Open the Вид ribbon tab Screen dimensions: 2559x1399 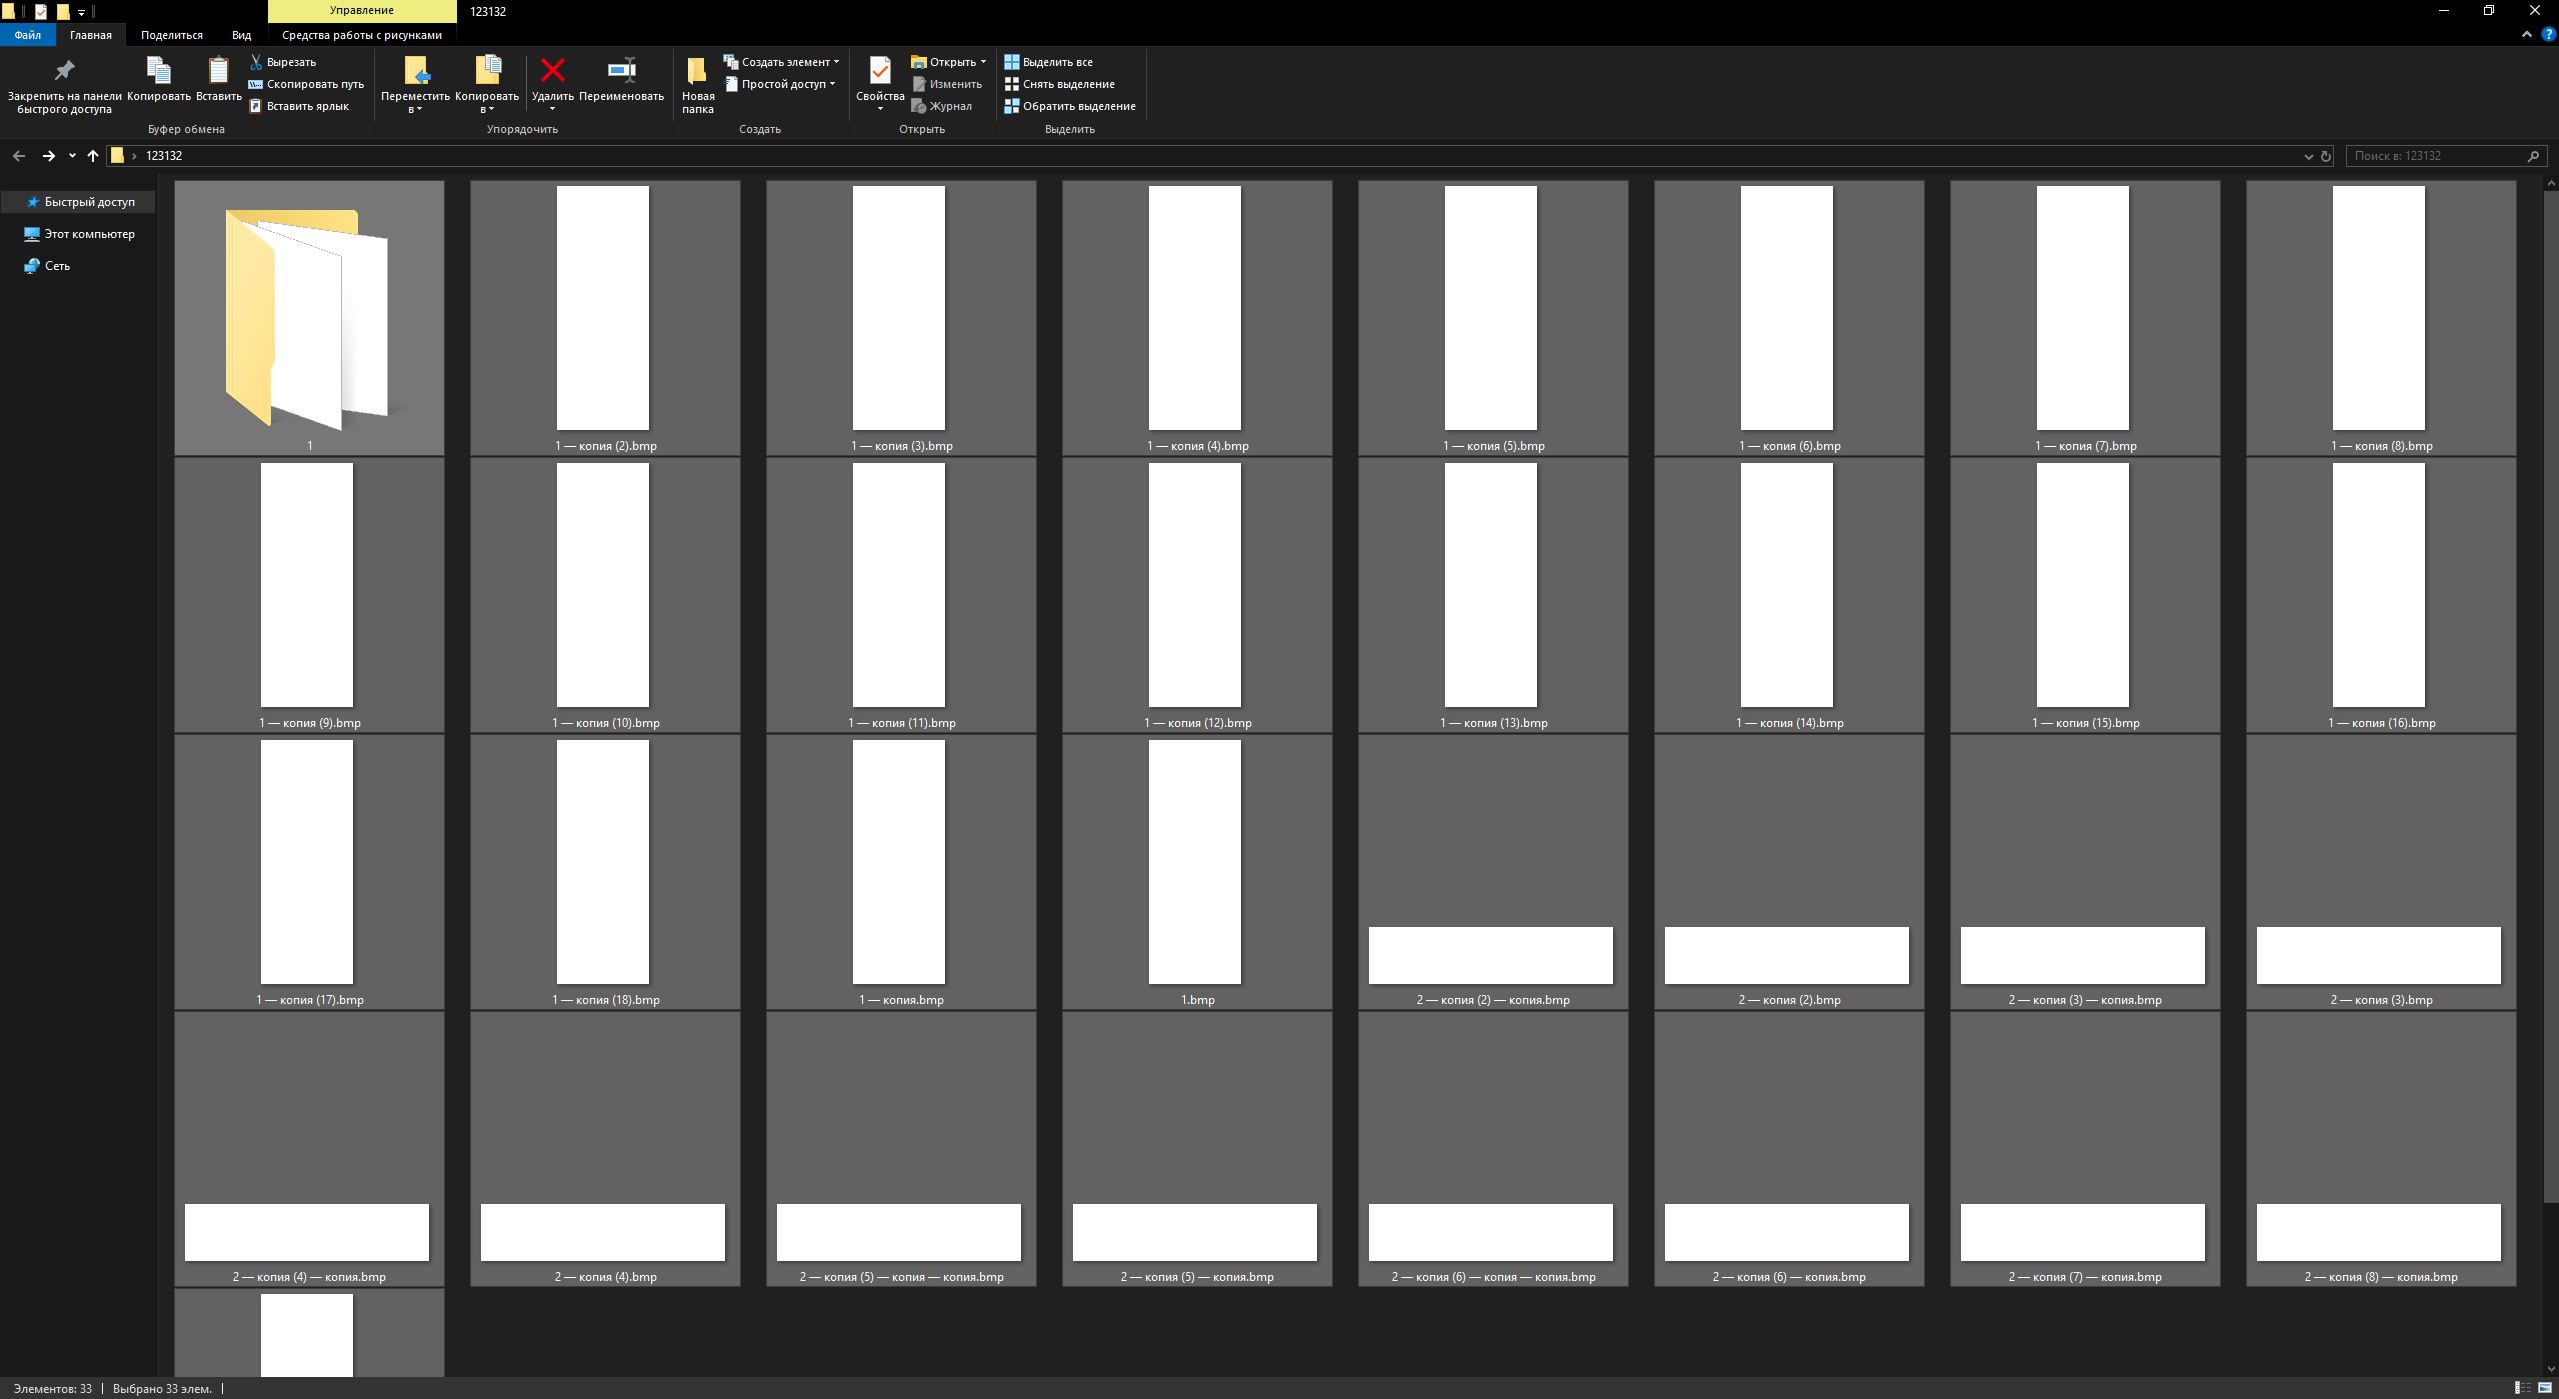(x=241, y=35)
